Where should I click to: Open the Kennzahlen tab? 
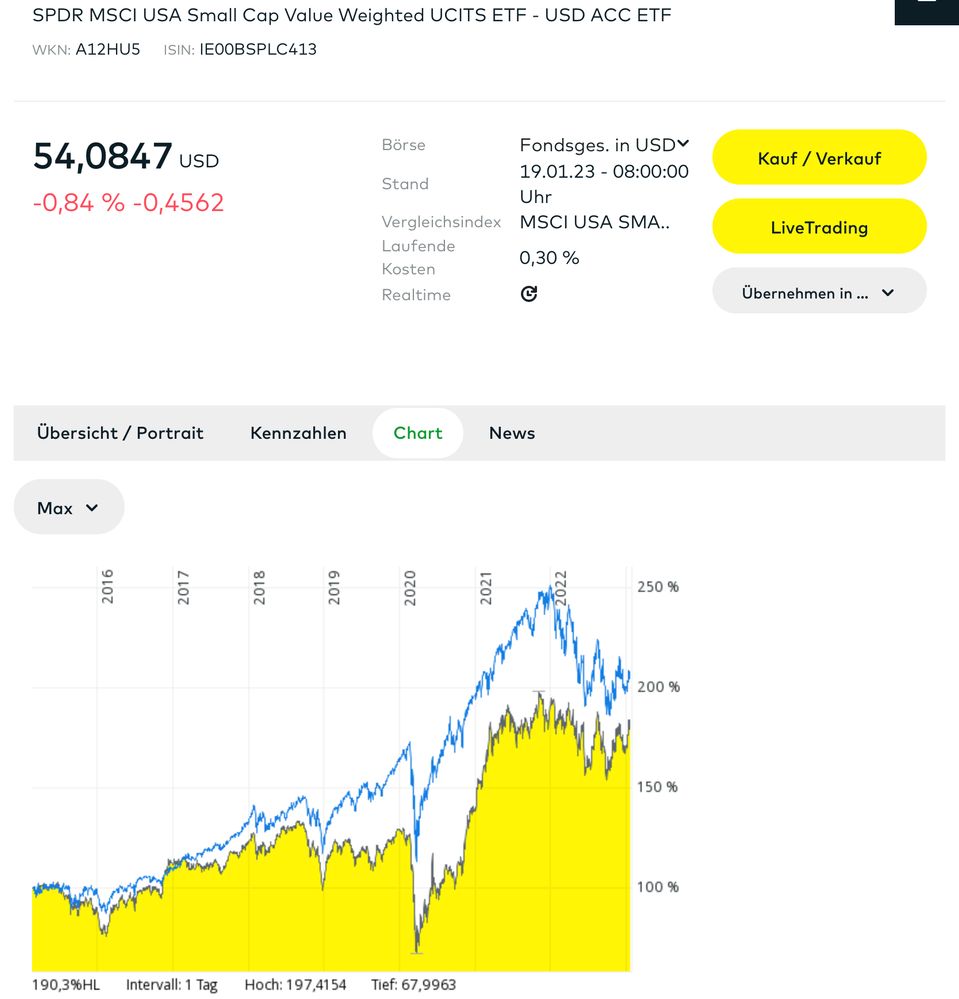(x=298, y=433)
